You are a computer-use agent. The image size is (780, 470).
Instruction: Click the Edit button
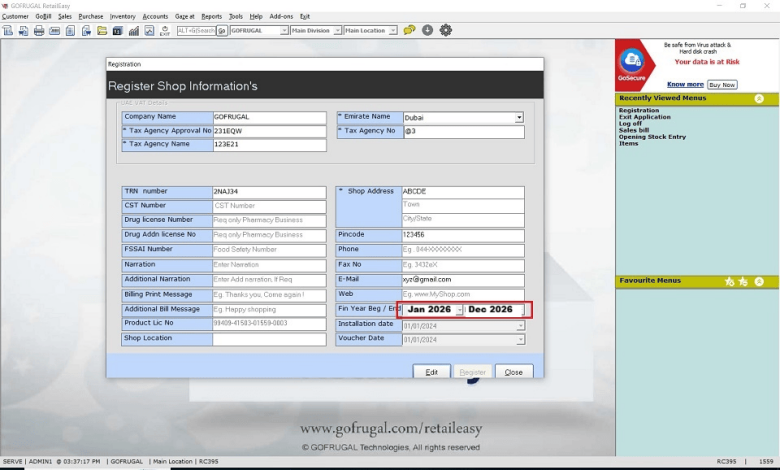pos(431,372)
